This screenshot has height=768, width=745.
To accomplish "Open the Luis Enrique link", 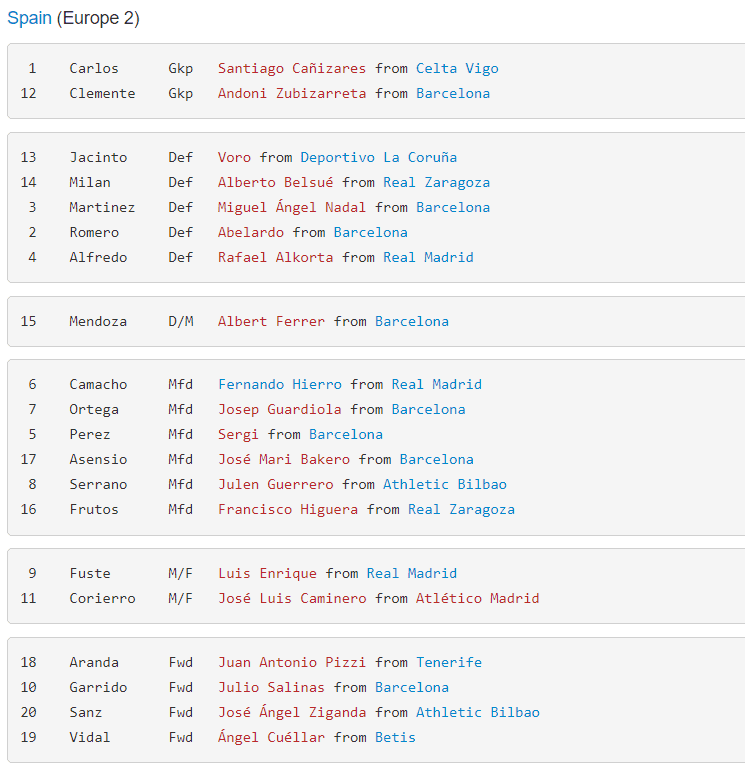I will 267,573.
